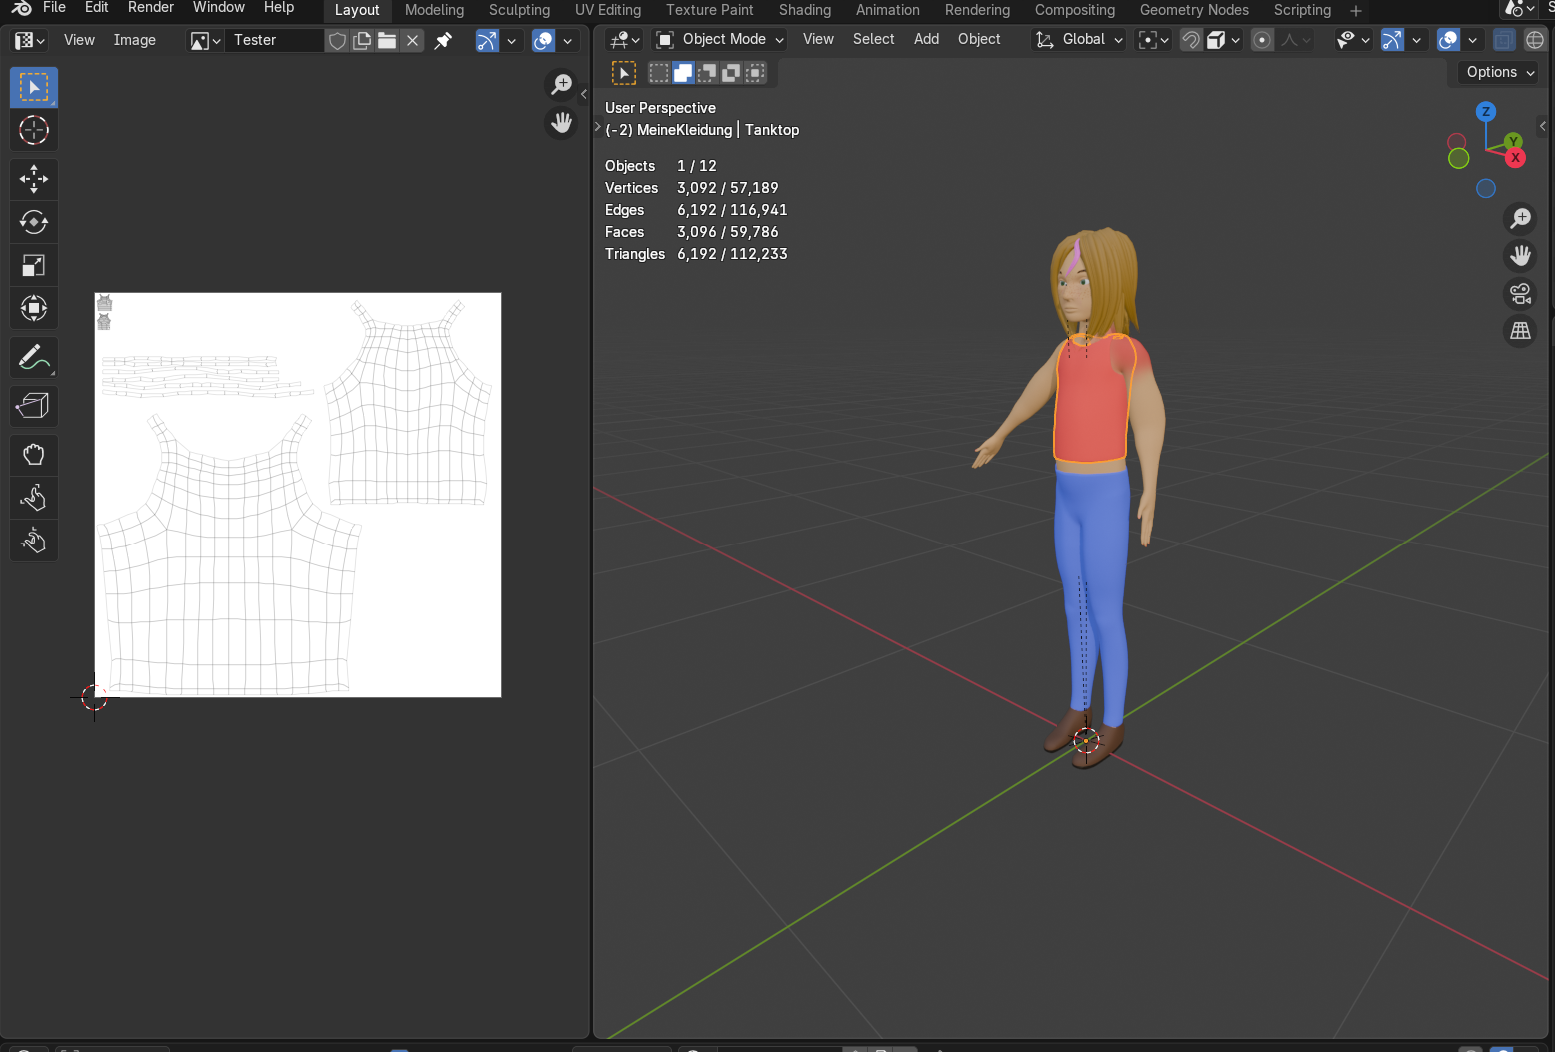Click the zoom magnifier icon in the viewport sidebar
The width and height of the screenshot is (1555, 1052).
pyautogui.click(x=1520, y=218)
